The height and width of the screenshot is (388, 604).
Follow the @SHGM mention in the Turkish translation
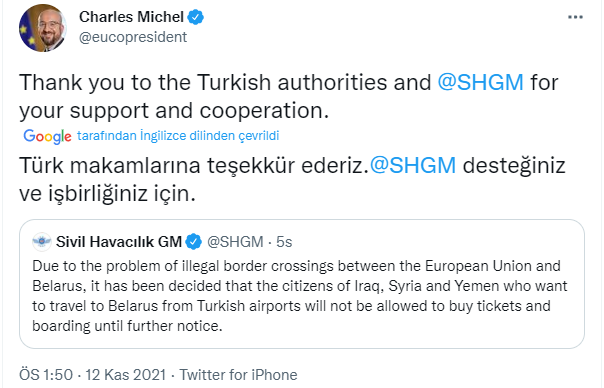coord(413,165)
